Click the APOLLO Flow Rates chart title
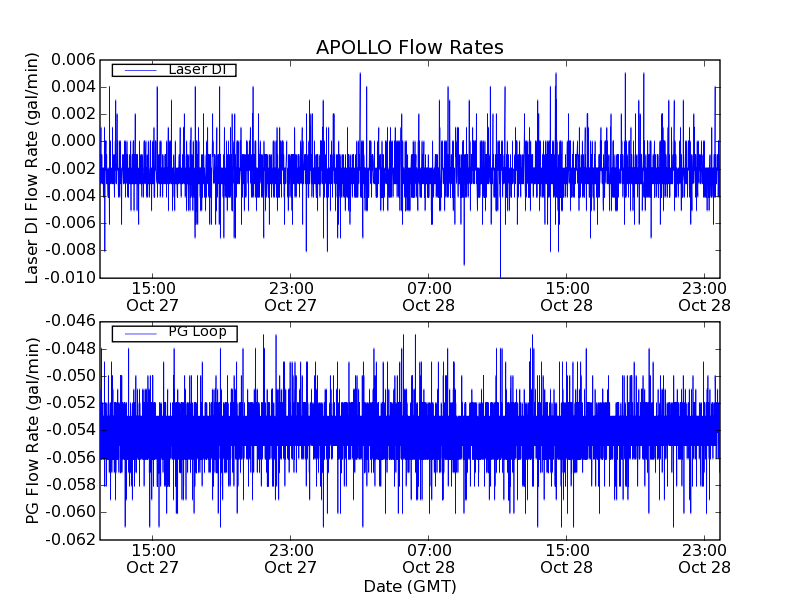Viewport: 800px width, 600px height. (x=410, y=47)
